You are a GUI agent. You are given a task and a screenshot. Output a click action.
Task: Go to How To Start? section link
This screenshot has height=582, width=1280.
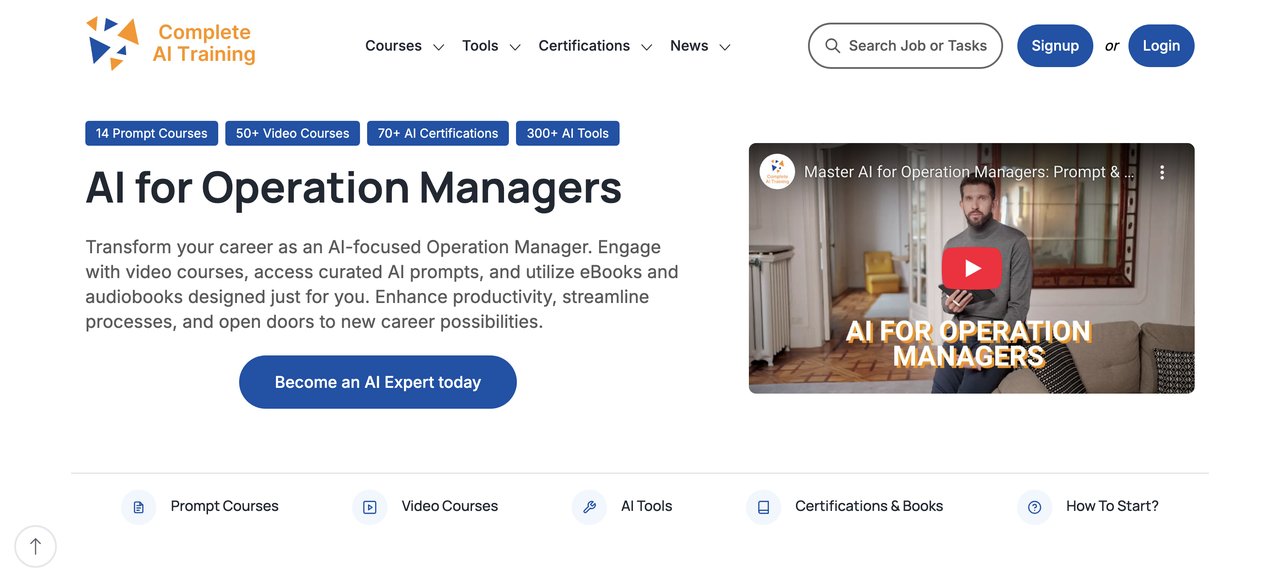(x=1113, y=506)
